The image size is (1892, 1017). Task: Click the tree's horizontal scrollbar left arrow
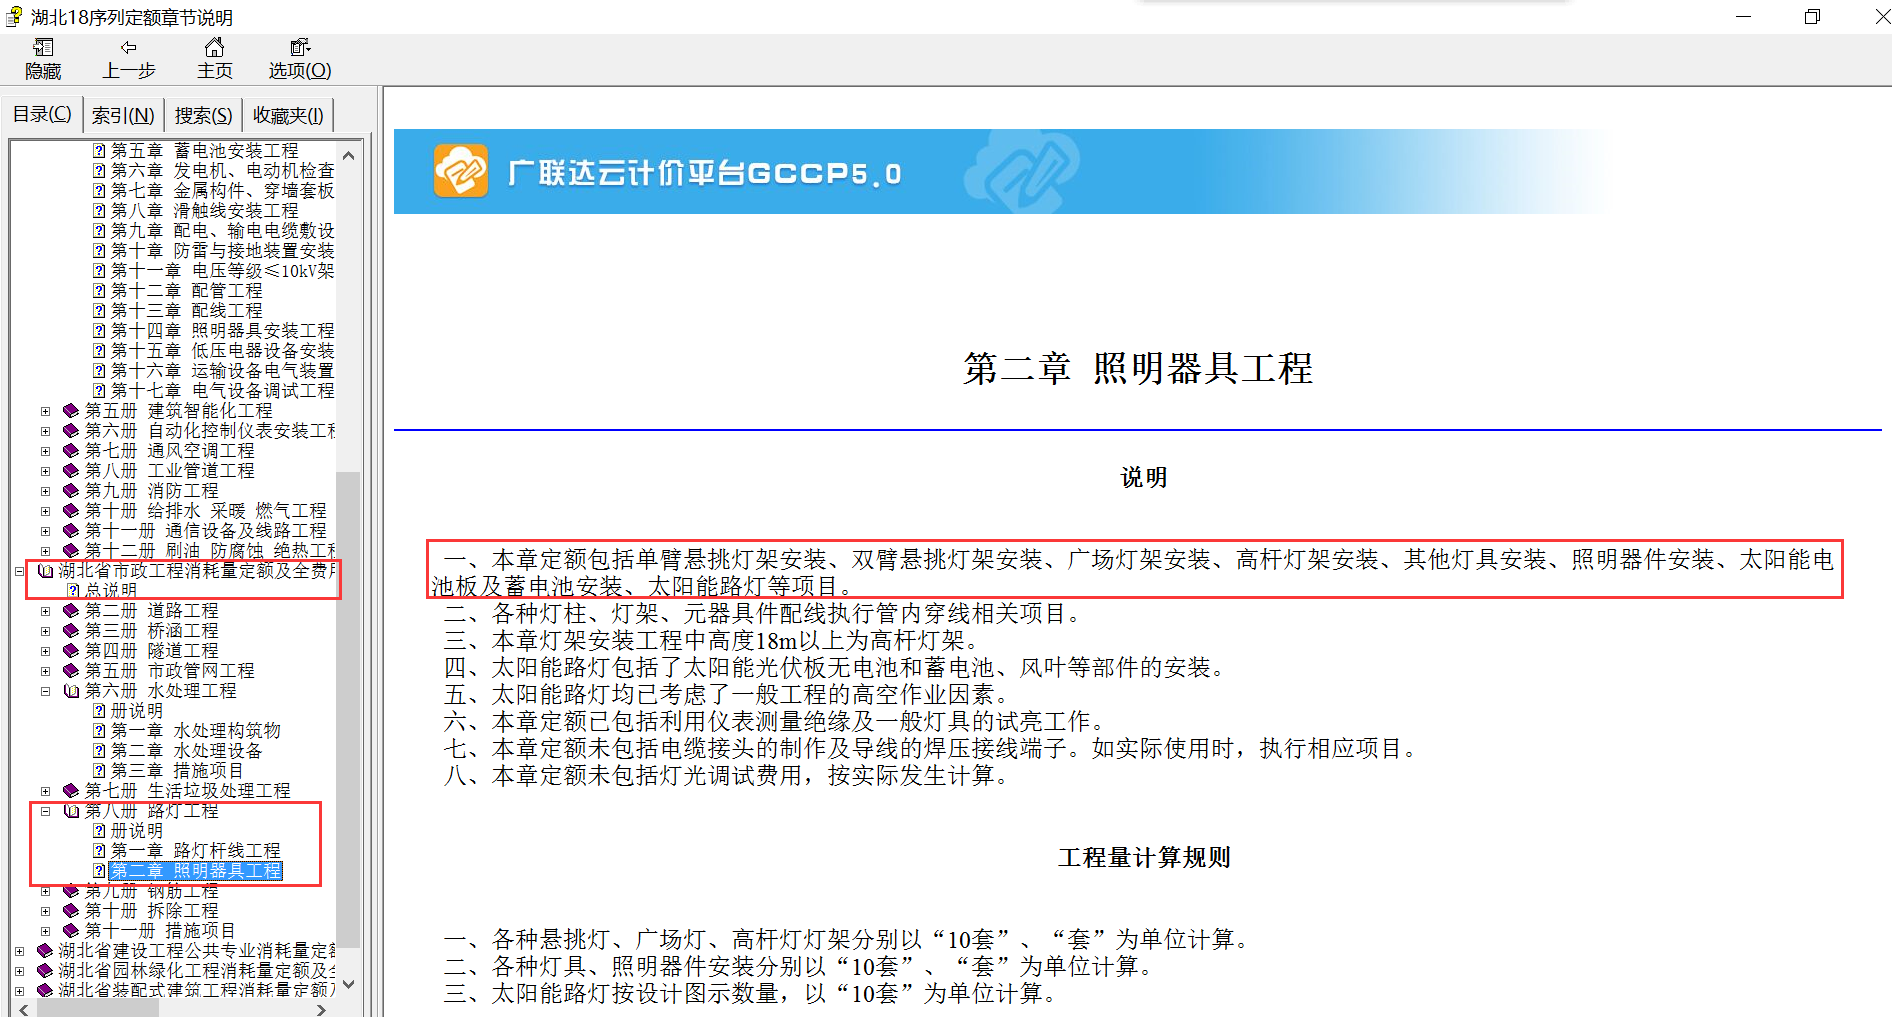coord(25,1009)
